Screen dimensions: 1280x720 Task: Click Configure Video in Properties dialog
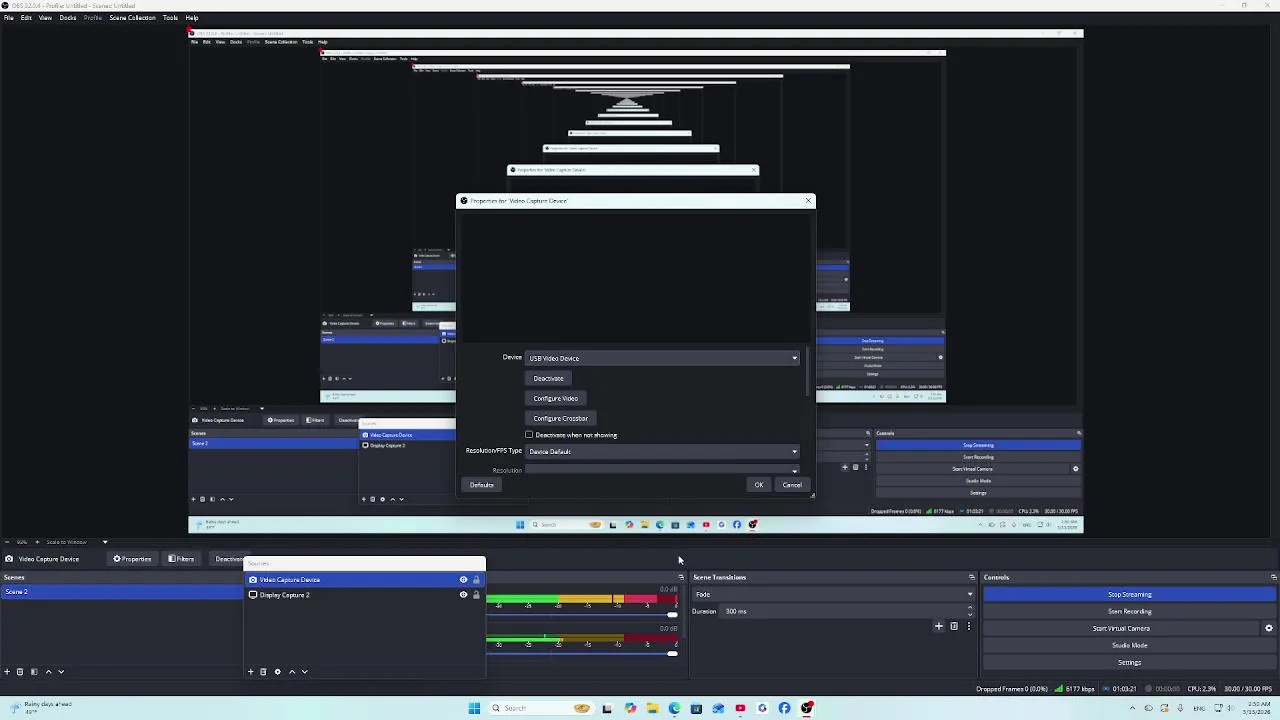tap(555, 398)
